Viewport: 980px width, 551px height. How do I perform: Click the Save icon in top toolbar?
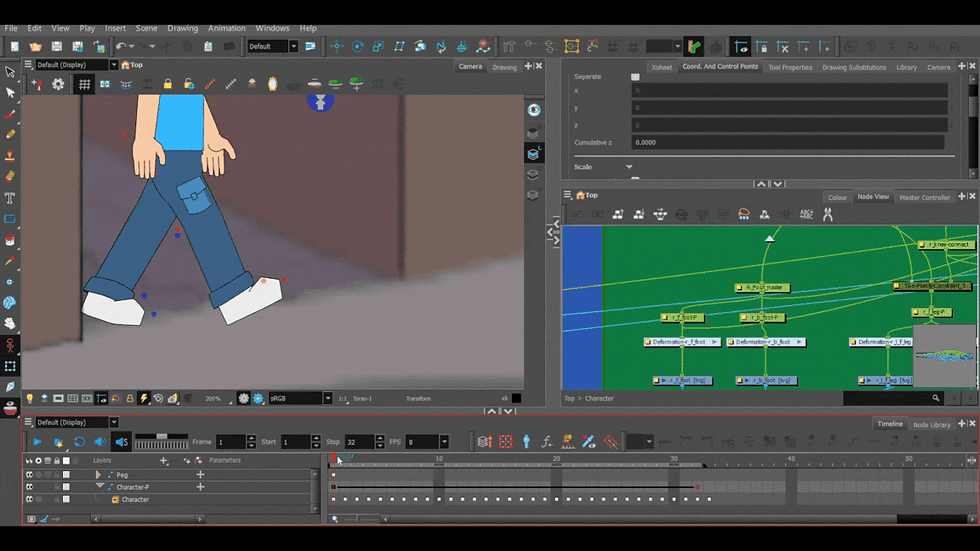click(x=56, y=46)
